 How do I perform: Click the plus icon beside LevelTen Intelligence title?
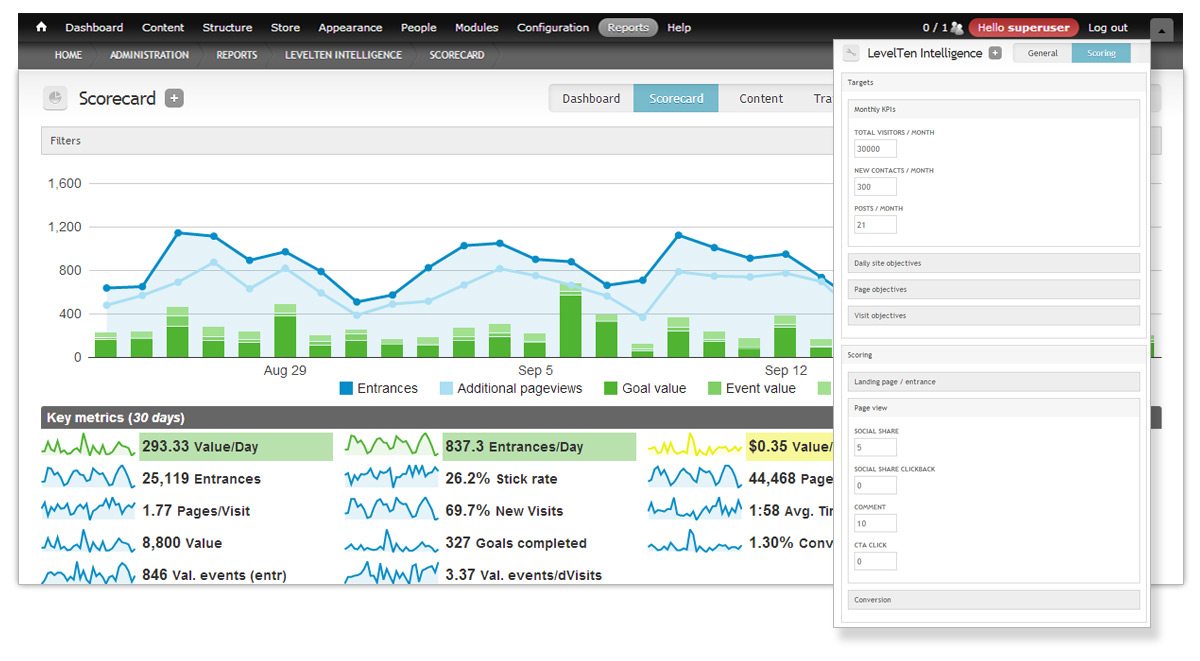tap(995, 53)
